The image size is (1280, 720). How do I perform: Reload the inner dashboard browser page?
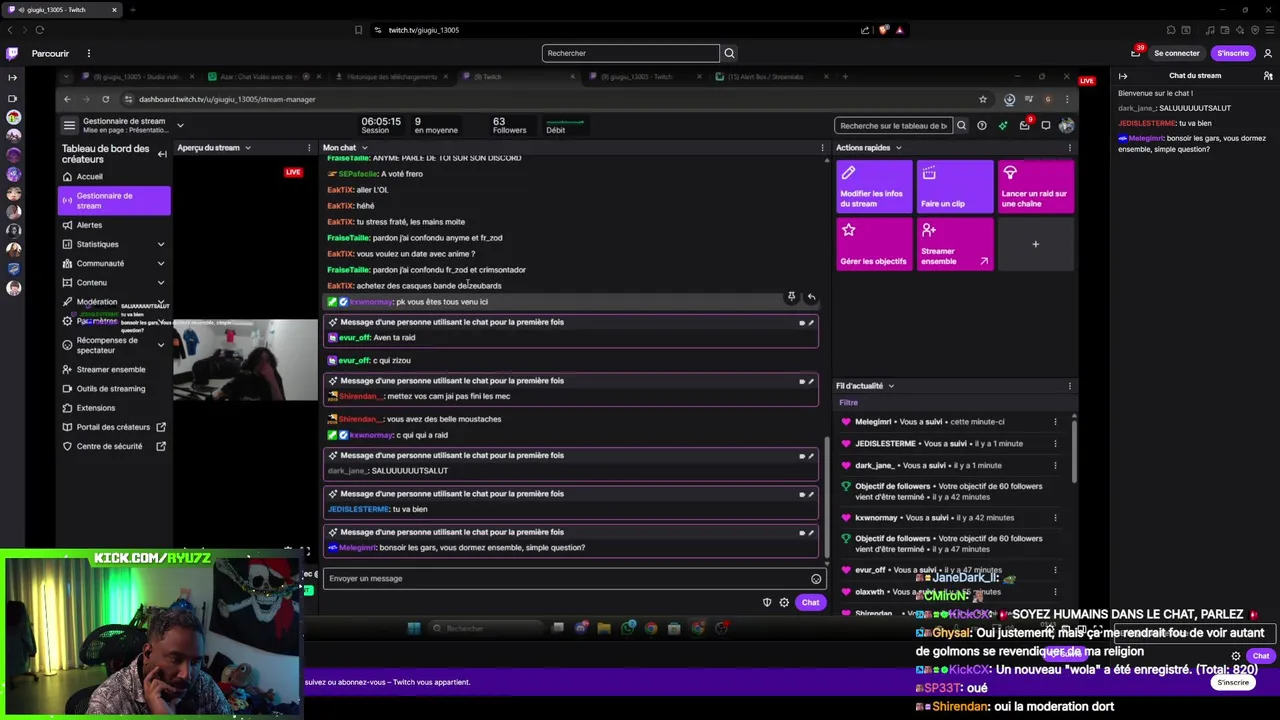click(105, 99)
